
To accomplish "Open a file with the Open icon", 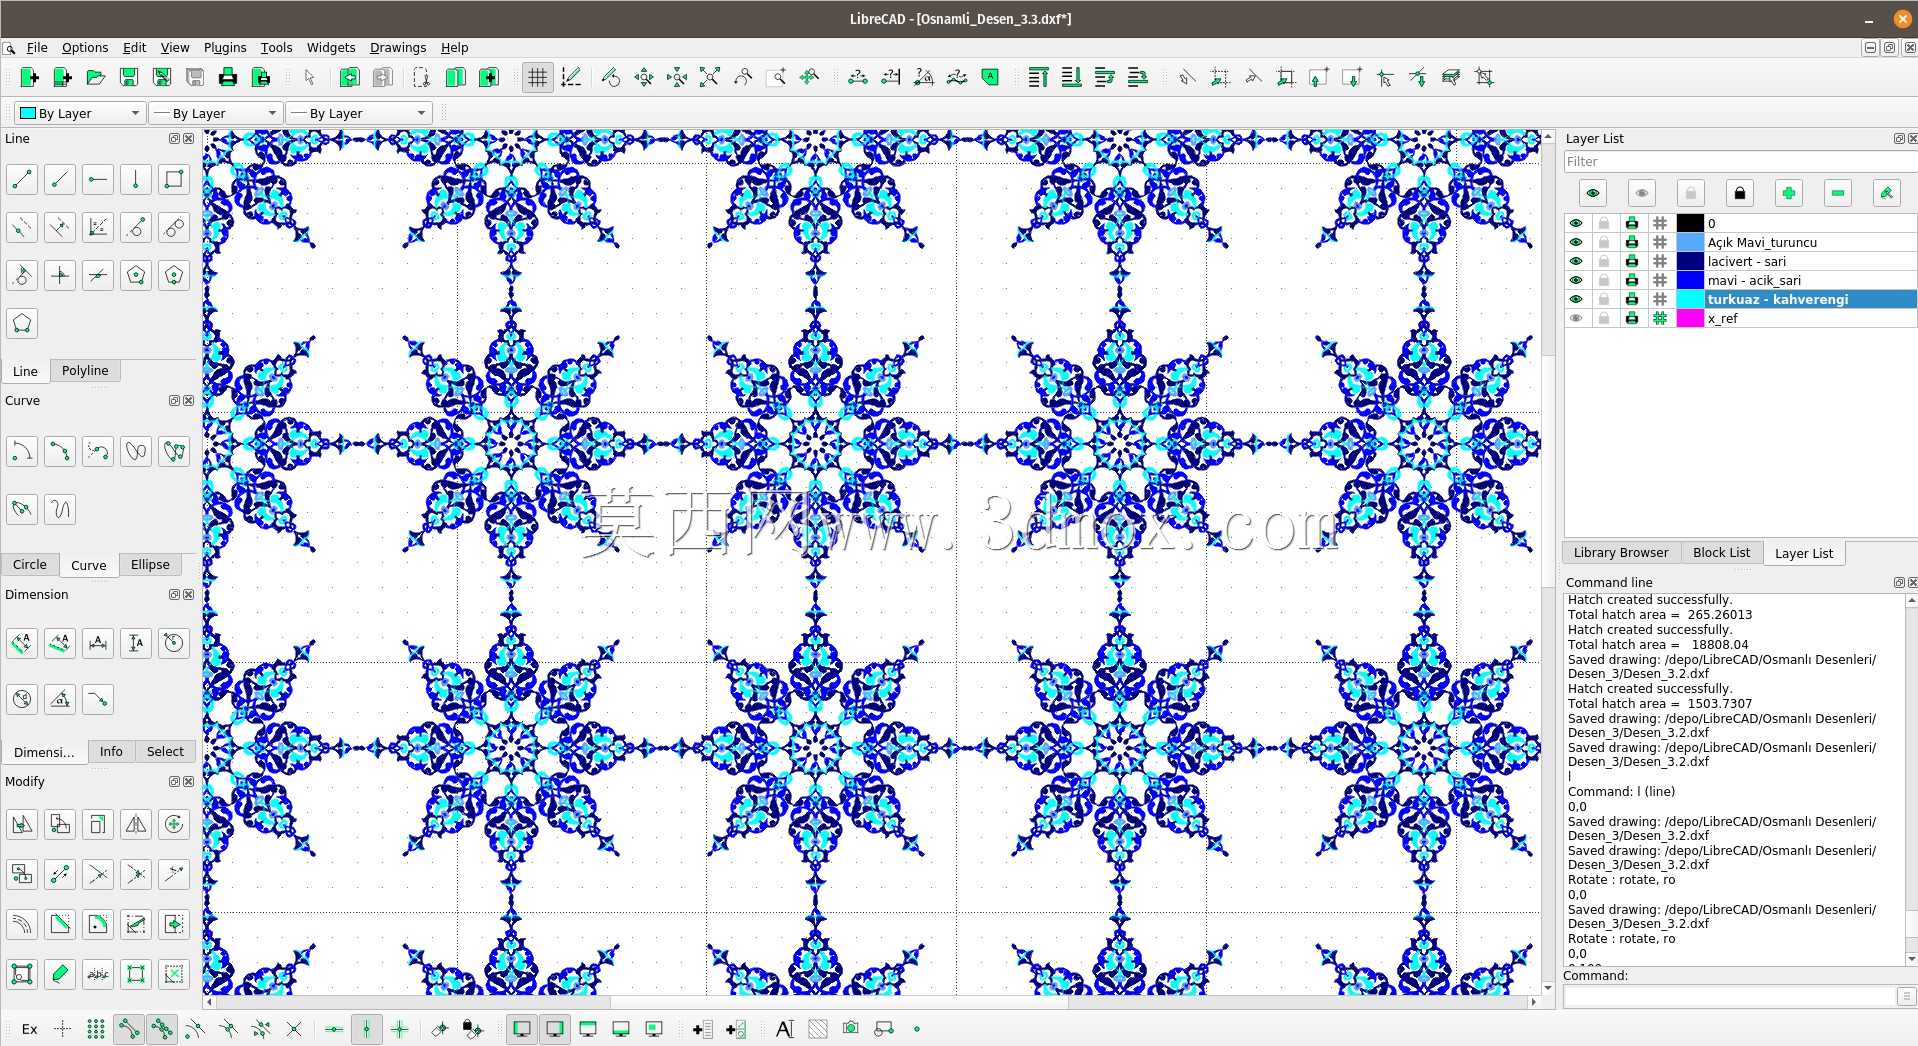I will tap(95, 77).
